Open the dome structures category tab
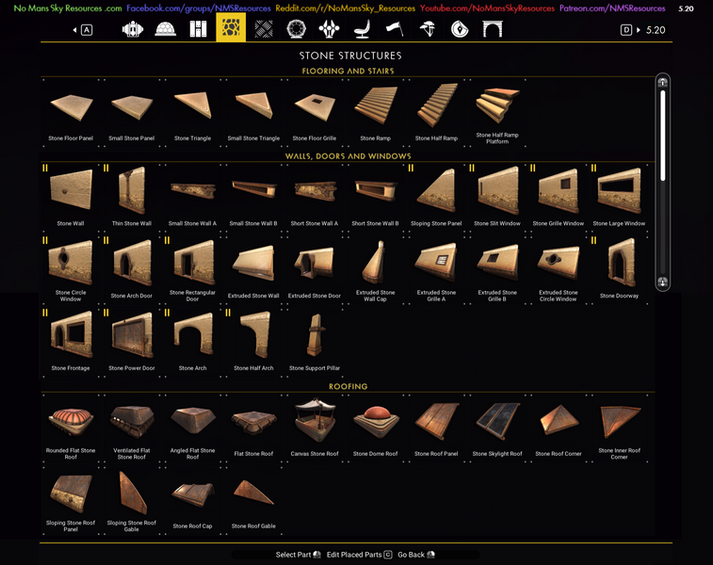The width and height of the screenshot is (713, 565). pyautogui.click(x=166, y=29)
